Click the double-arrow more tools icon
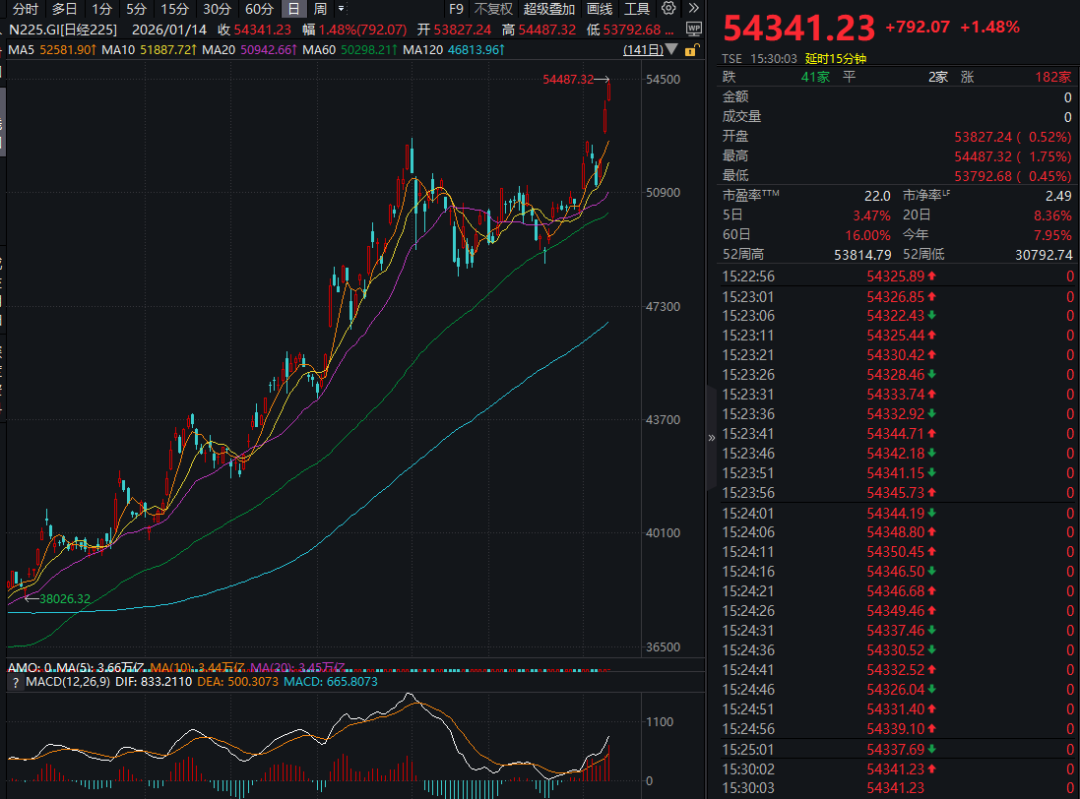This screenshot has height=799, width=1080. [694, 9]
